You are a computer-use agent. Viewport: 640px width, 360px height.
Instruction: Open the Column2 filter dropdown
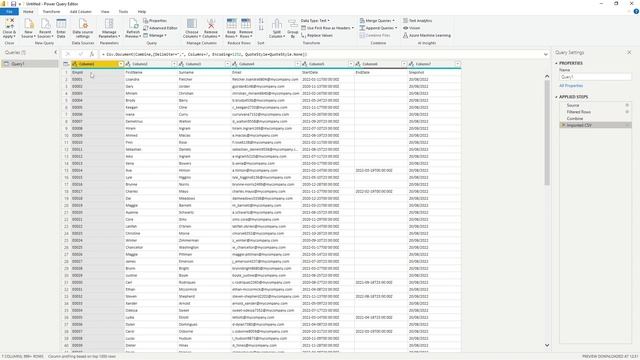tap(174, 64)
